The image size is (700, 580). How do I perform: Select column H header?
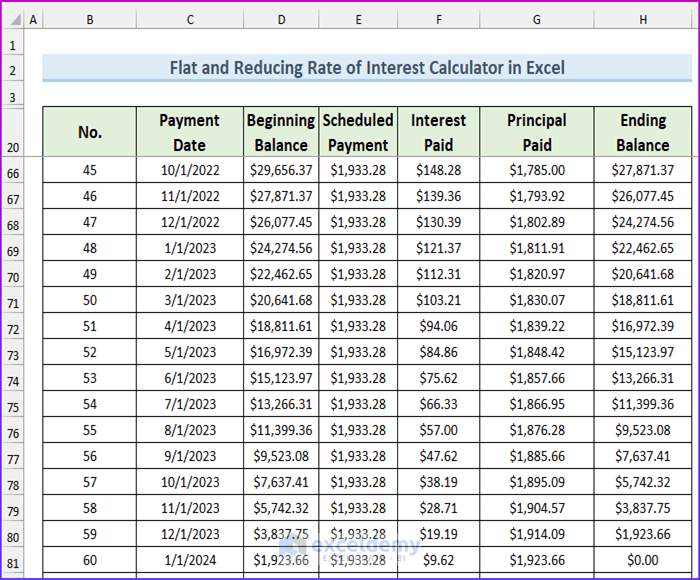[x=643, y=20]
